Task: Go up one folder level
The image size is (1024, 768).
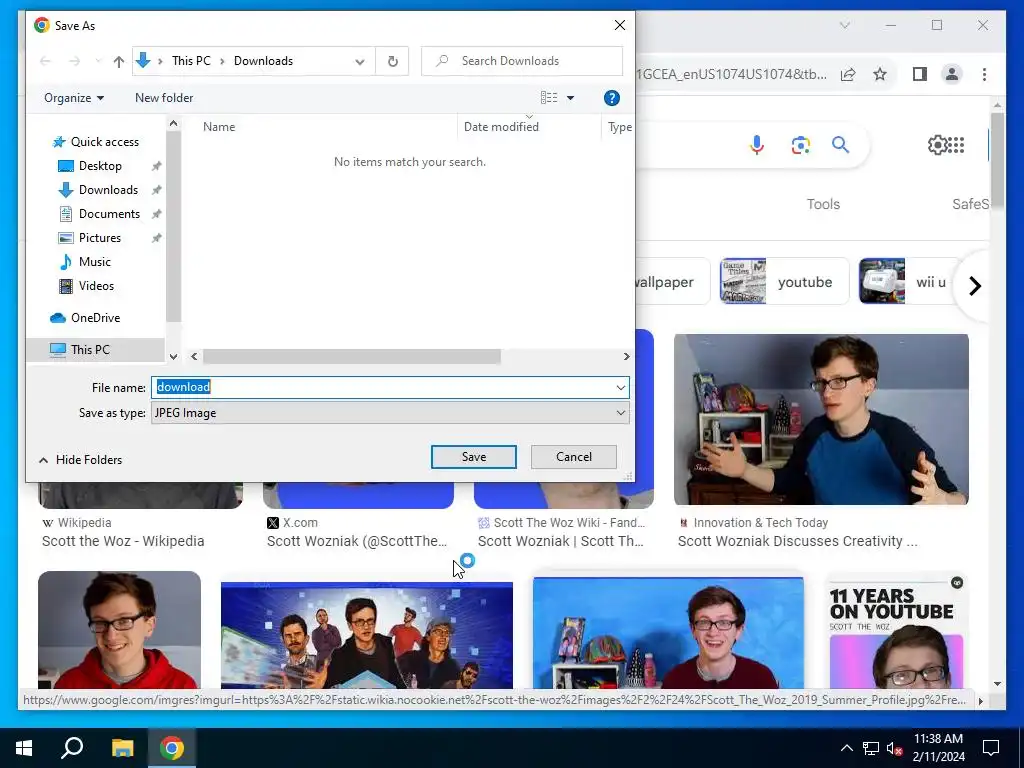Action: coord(118,61)
